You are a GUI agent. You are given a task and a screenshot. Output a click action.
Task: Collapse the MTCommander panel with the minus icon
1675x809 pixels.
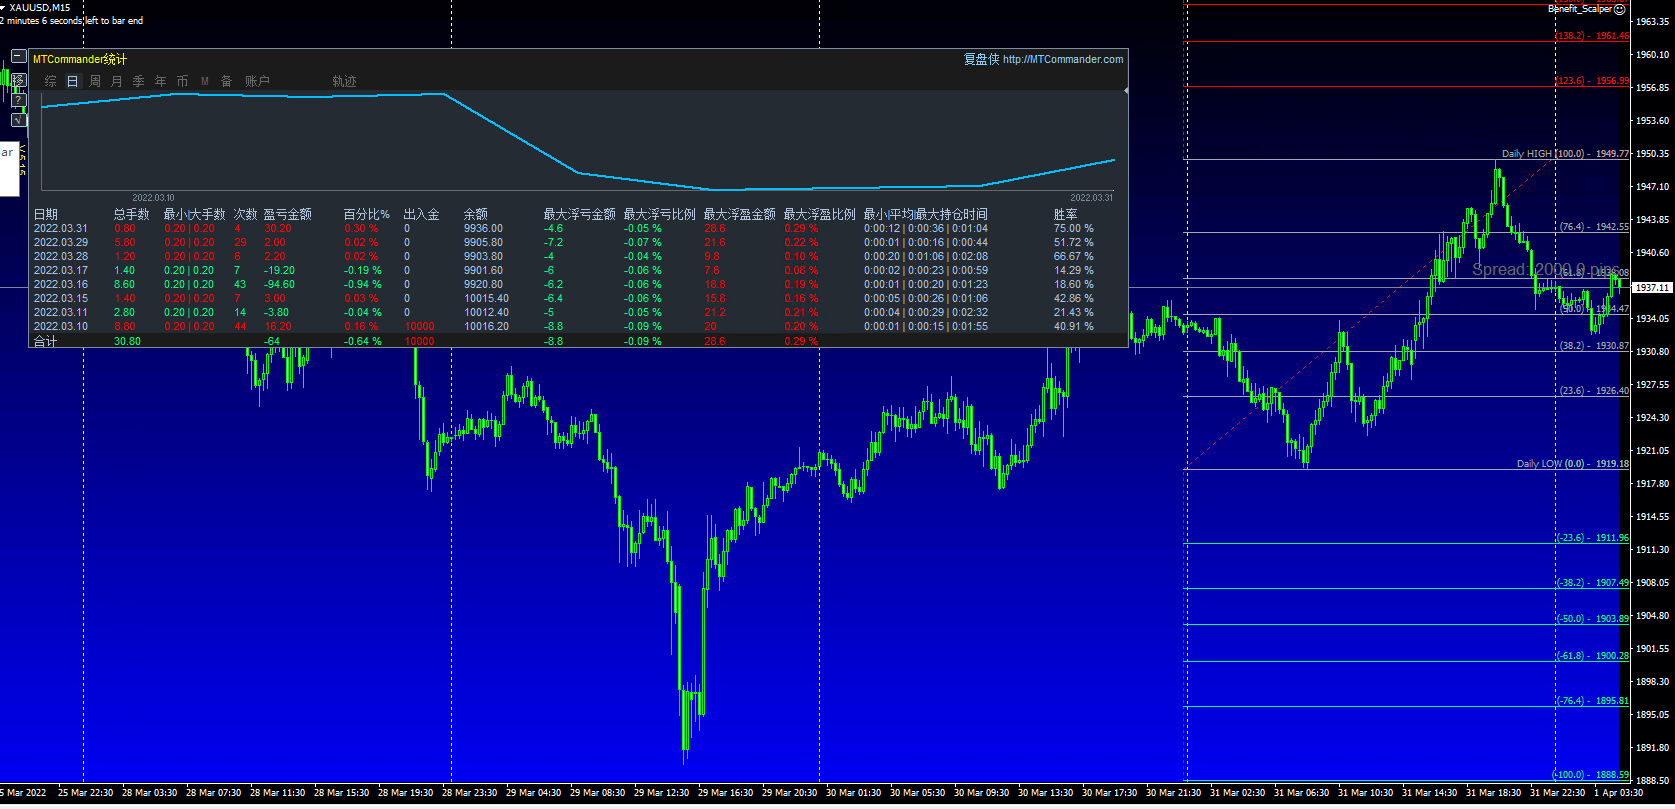tap(19, 57)
